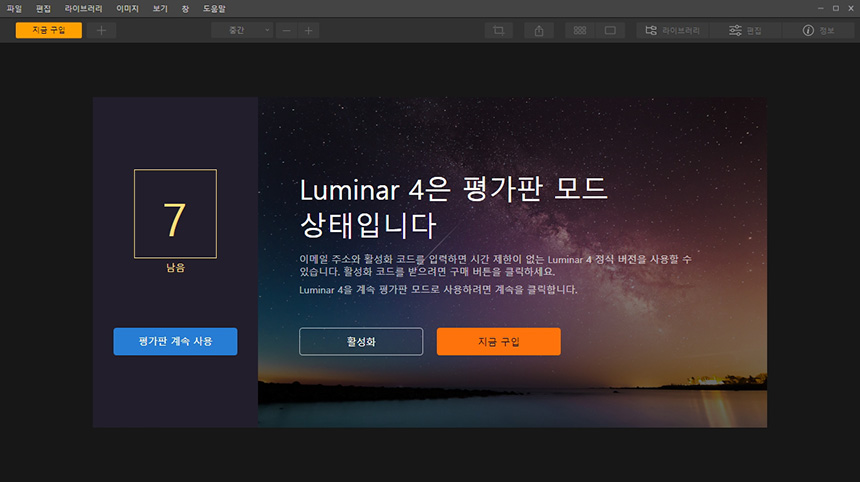This screenshot has height=482, width=860.
Task: Open the 창 menu
Action: coord(185,9)
